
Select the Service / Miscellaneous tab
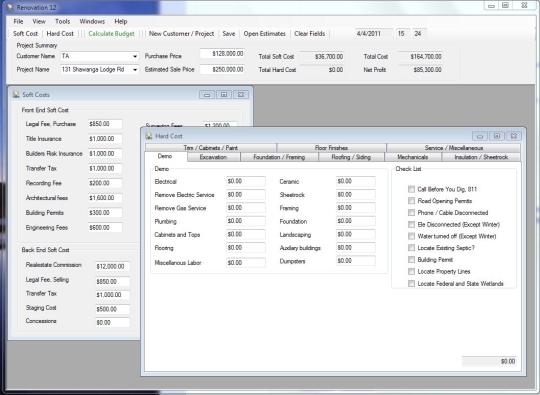(454, 148)
